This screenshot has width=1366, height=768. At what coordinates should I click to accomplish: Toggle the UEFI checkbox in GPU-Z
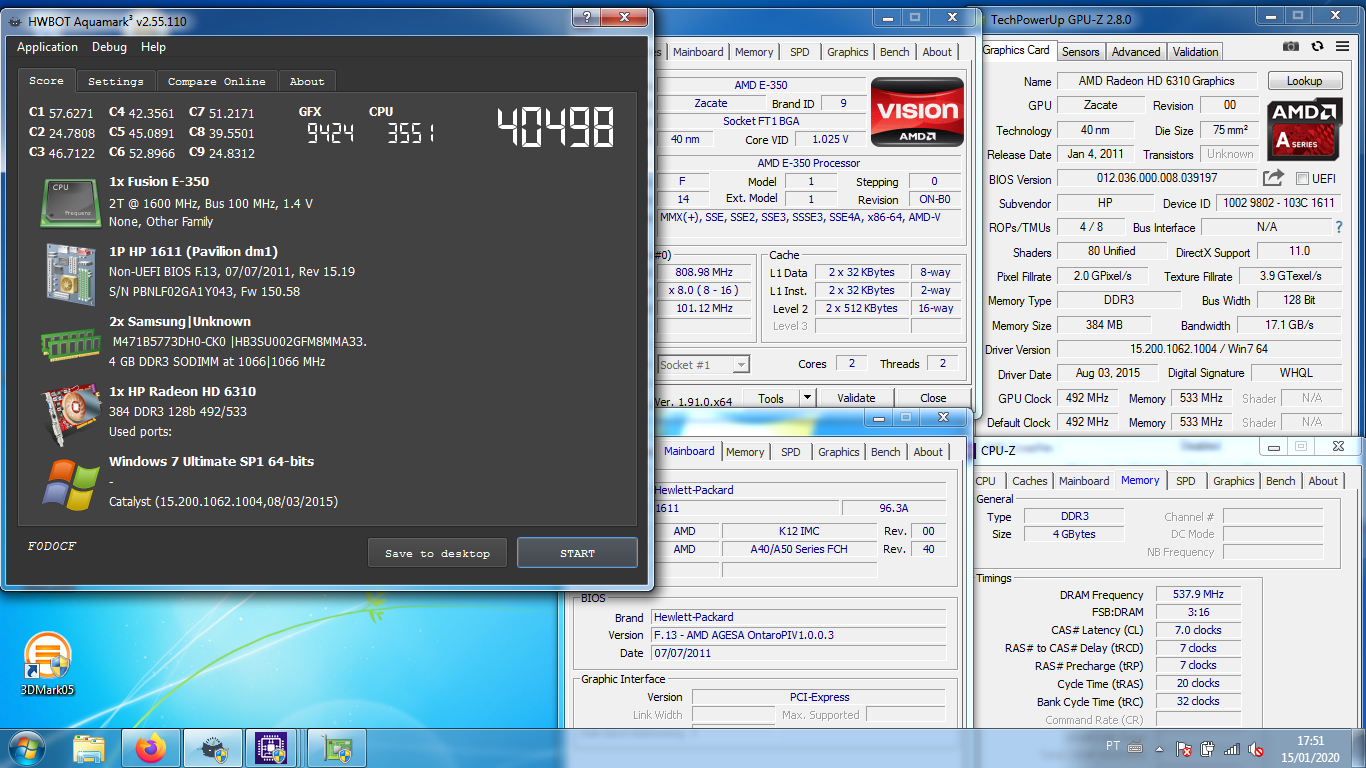click(x=1302, y=179)
